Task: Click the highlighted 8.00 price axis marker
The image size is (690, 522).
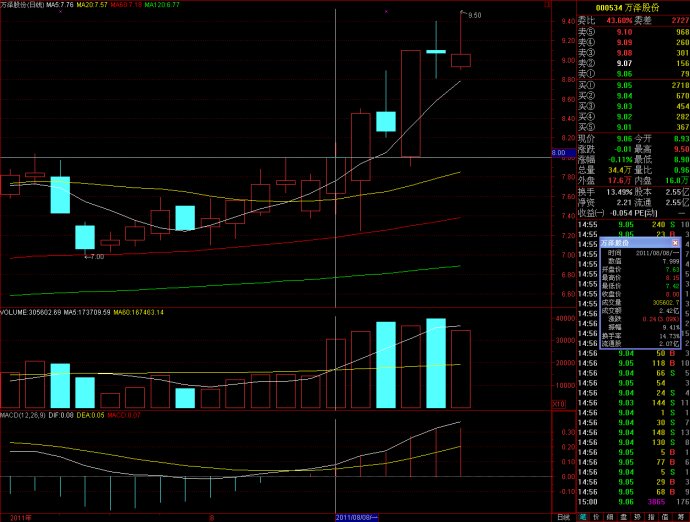Action: pos(563,153)
